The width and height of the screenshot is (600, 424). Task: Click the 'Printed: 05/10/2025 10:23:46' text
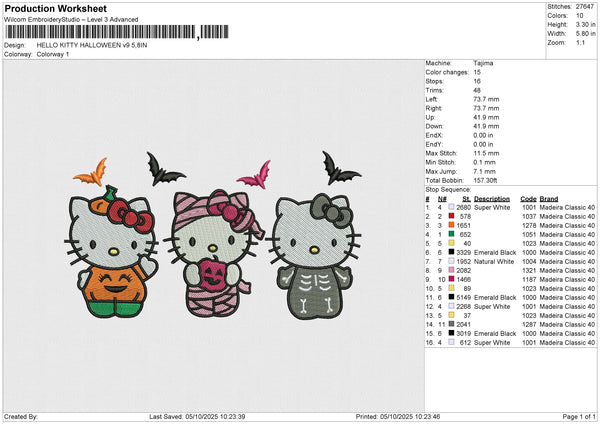coord(398,417)
